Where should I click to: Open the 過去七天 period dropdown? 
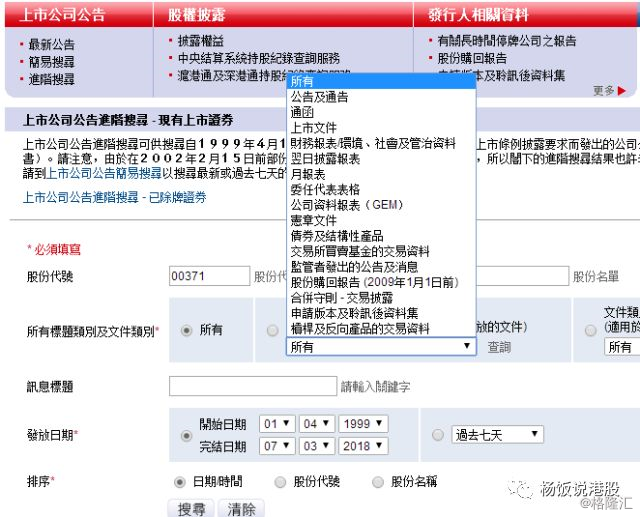point(498,435)
